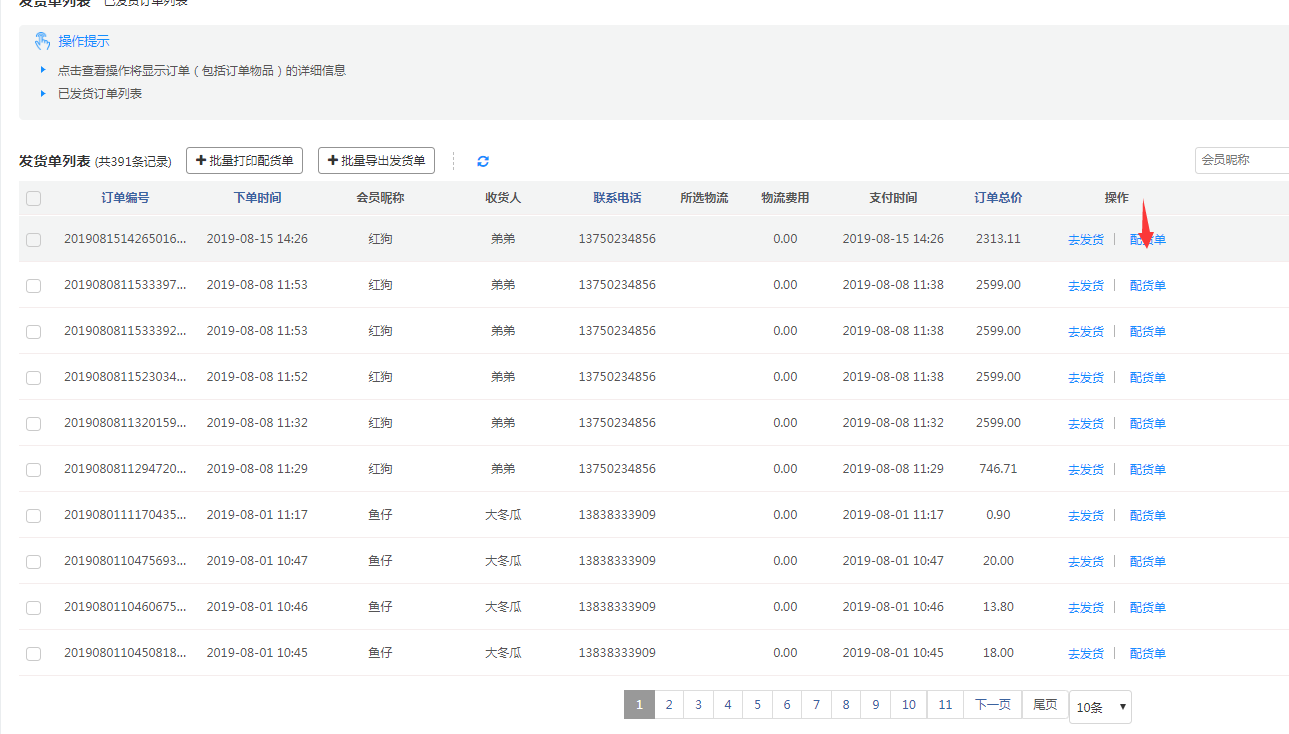Screen dimensions: 1289x734
Task: Click 尾页 last page button
Action: pos(1045,705)
